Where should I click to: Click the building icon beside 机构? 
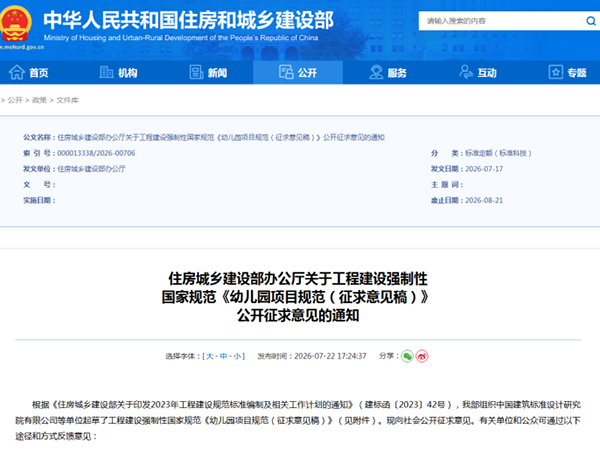106,72
